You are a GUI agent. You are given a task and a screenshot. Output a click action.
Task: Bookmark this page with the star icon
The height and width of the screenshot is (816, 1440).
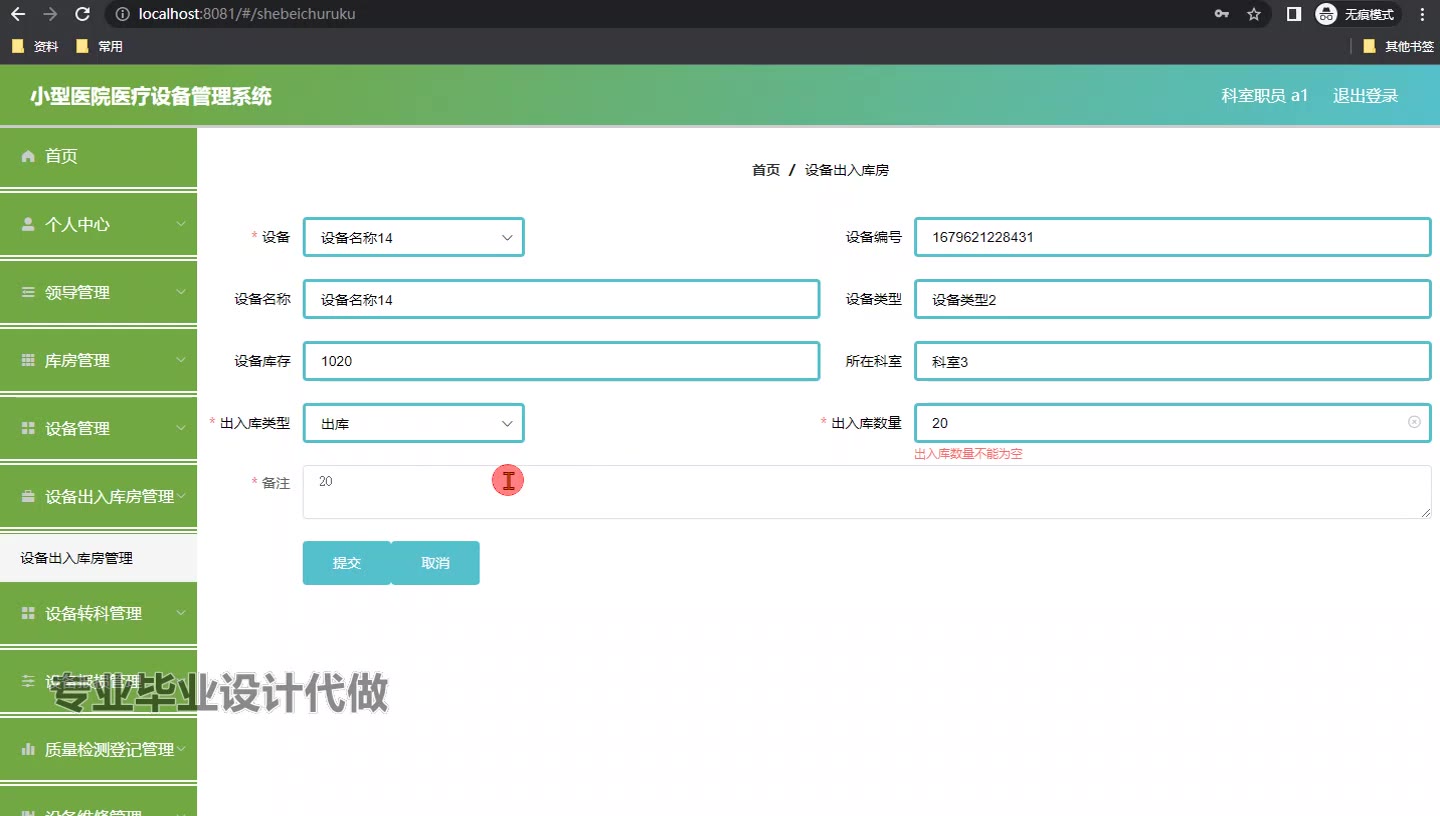pyautogui.click(x=1254, y=14)
